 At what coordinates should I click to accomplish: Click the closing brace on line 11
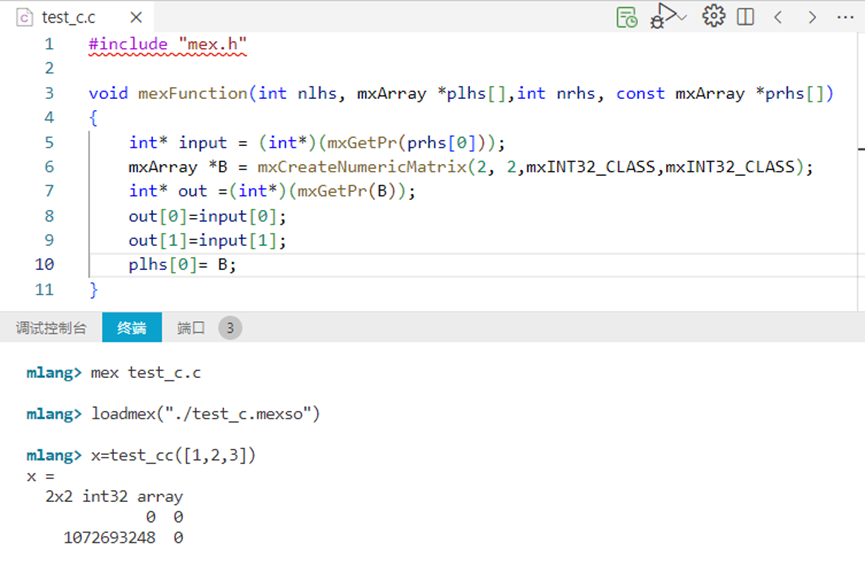point(93,290)
